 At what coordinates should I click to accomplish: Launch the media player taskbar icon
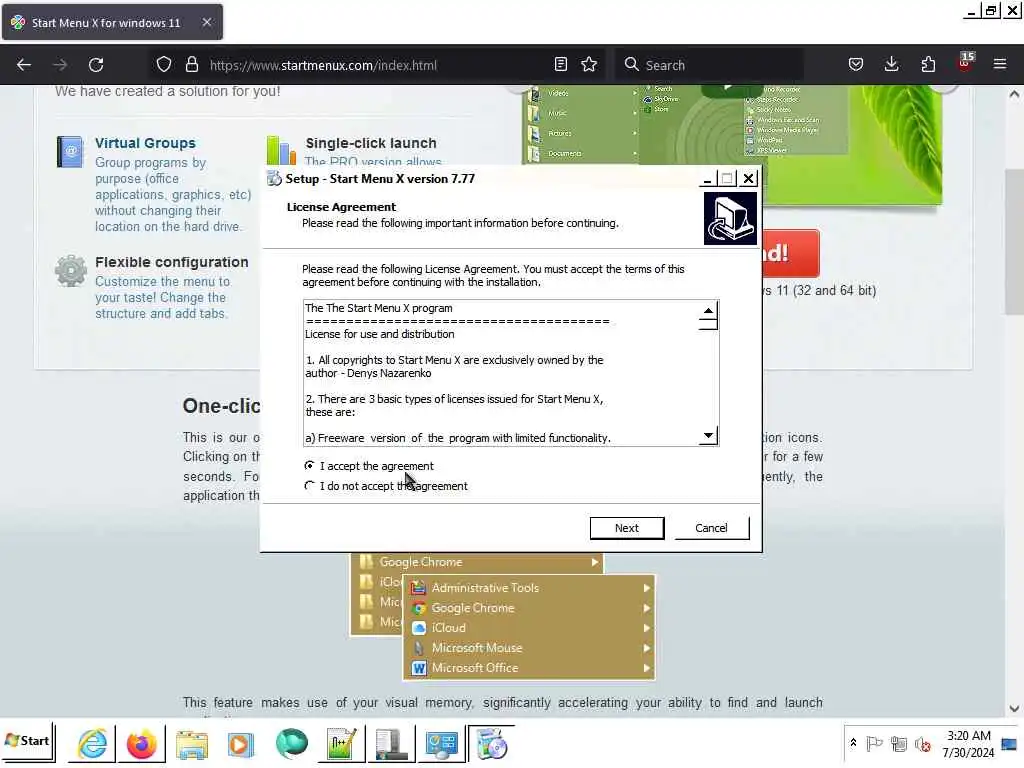pos(240,744)
